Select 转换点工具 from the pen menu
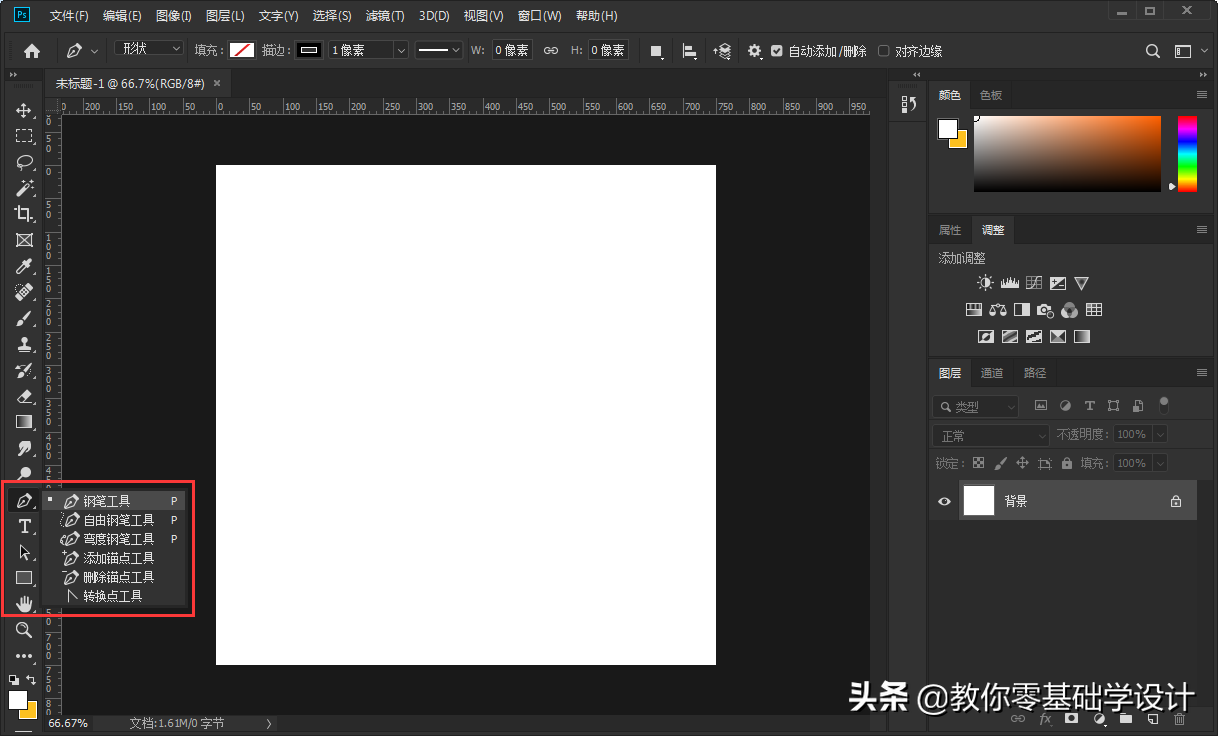 click(x=105, y=595)
